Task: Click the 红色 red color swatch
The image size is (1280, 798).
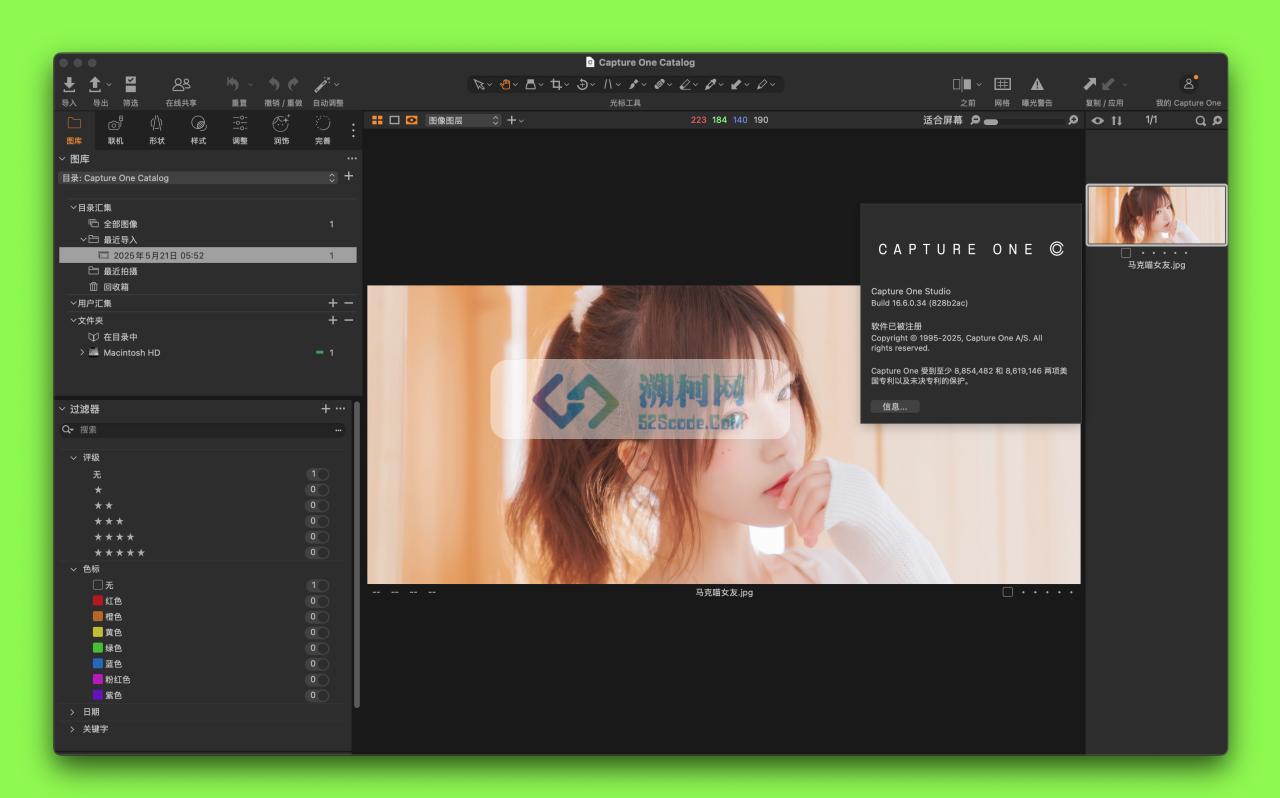Action: point(98,601)
